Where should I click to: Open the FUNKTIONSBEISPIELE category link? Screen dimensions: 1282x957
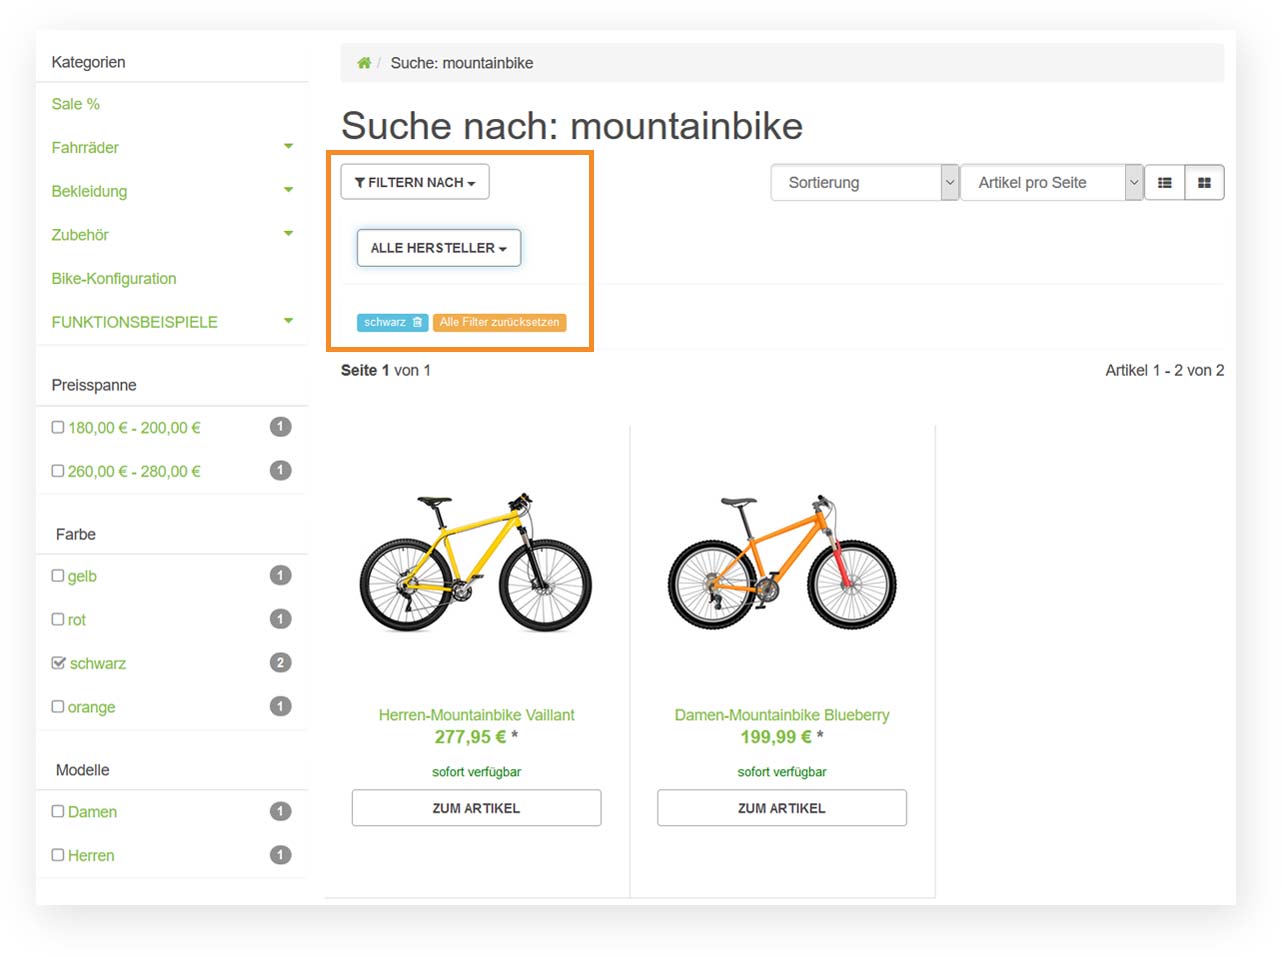pos(135,322)
